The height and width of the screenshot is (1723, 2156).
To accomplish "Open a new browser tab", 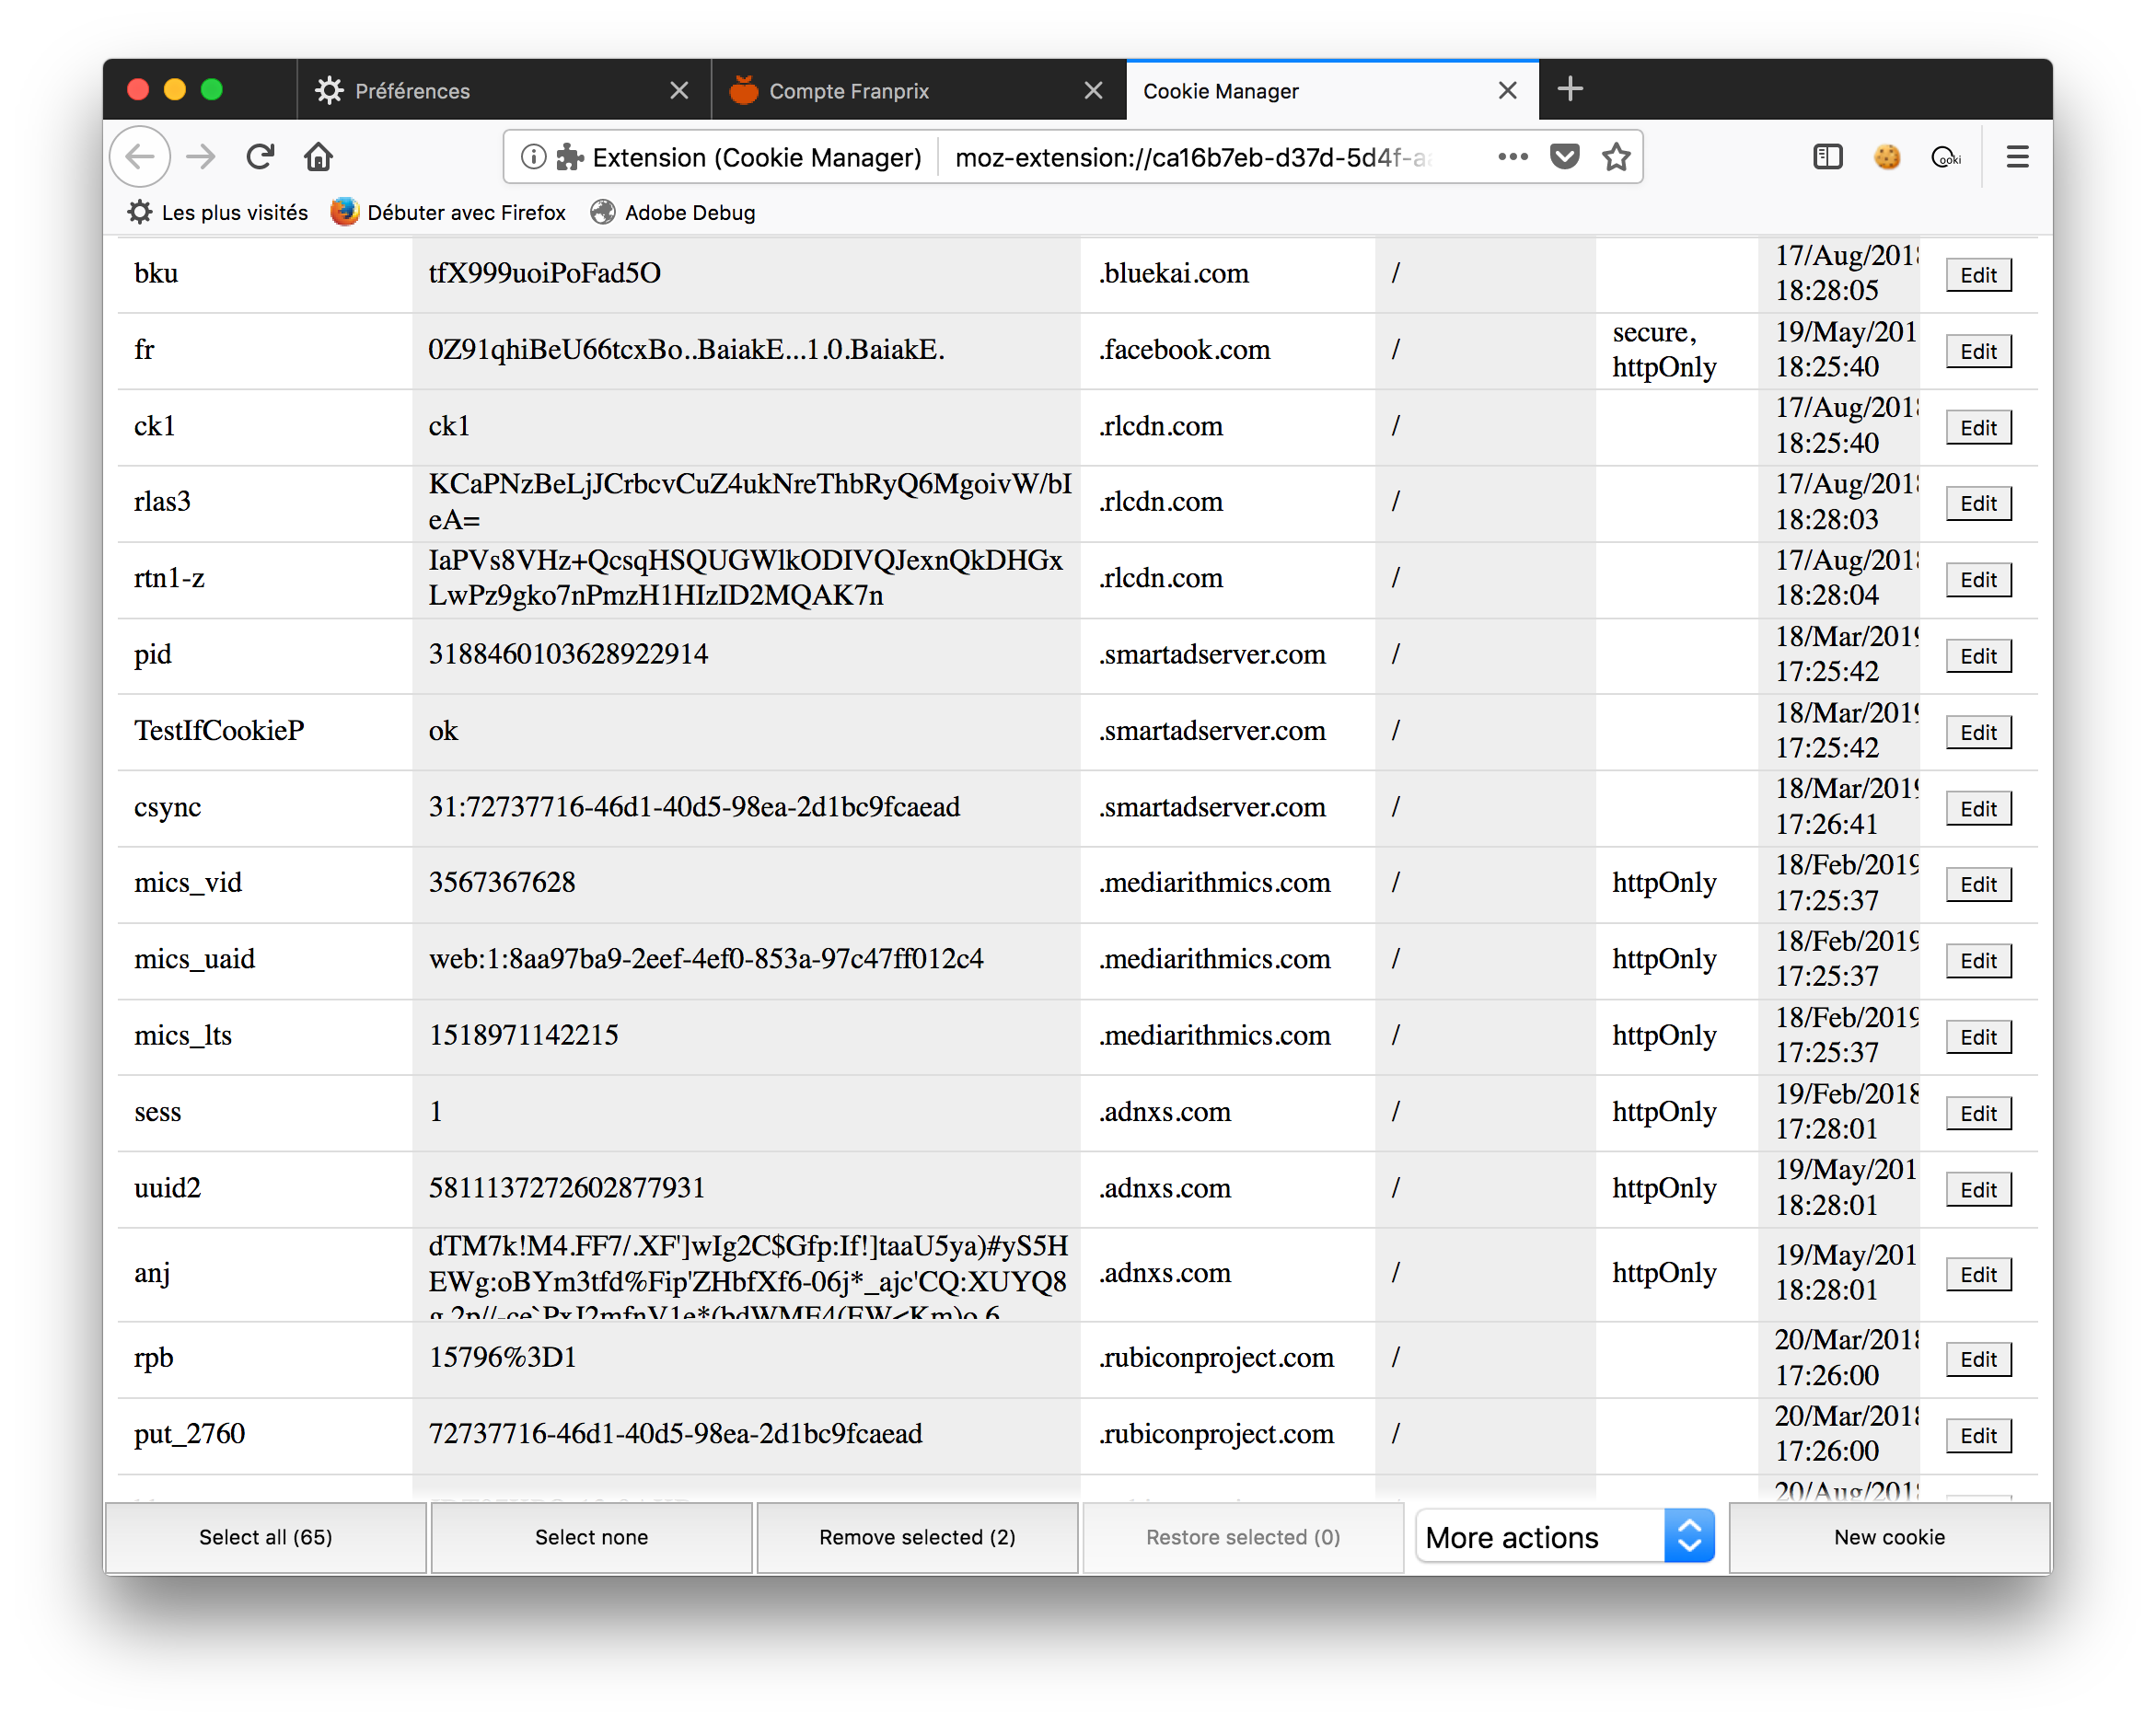I will [1570, 89].
